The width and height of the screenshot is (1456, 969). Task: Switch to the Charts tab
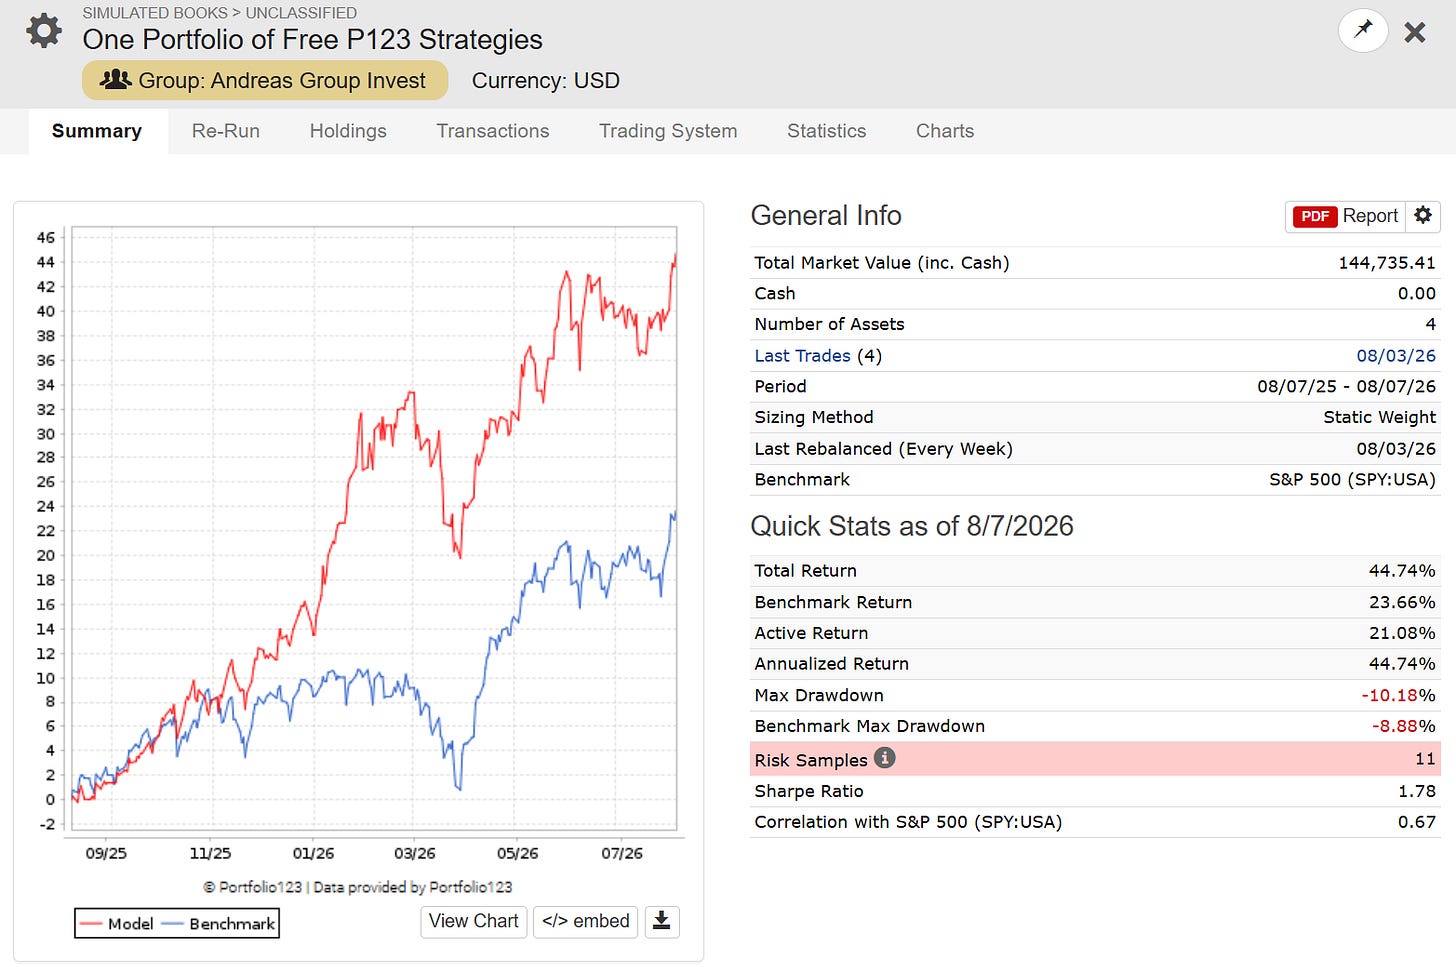tap(945, 131)
